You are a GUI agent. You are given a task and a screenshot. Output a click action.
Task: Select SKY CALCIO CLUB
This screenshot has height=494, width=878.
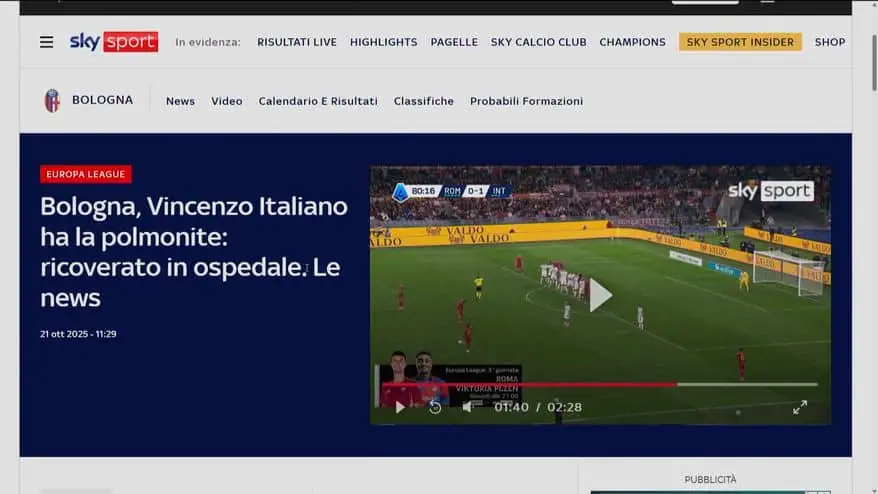[538, 42]
